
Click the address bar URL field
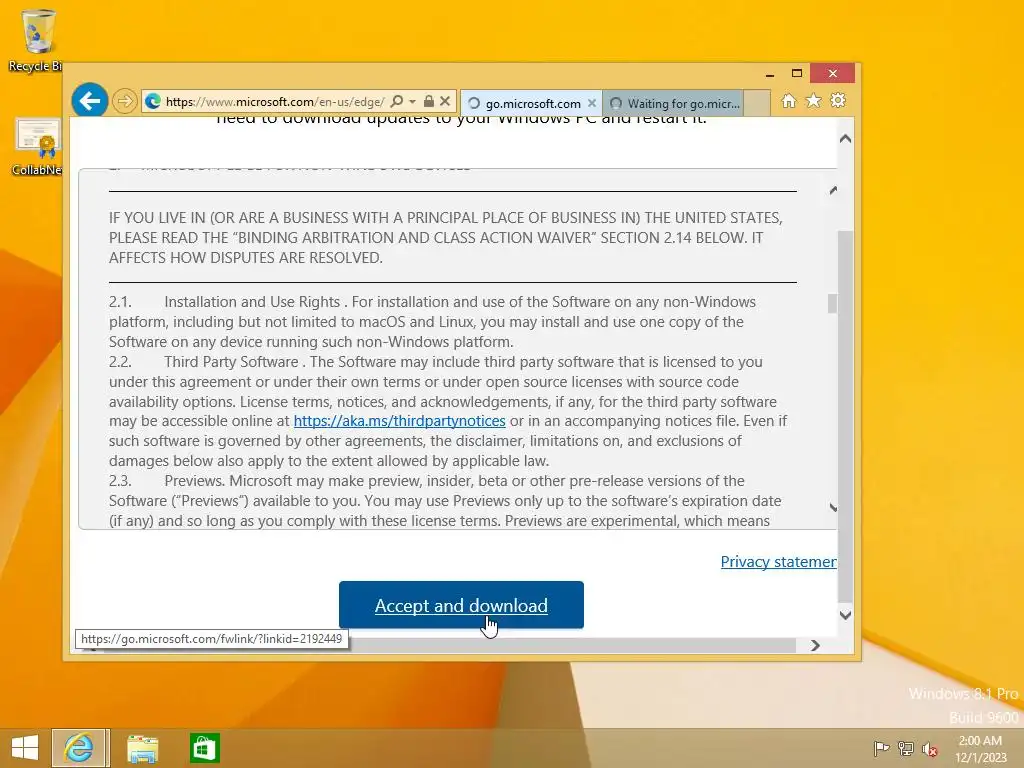tap(275, 101)
